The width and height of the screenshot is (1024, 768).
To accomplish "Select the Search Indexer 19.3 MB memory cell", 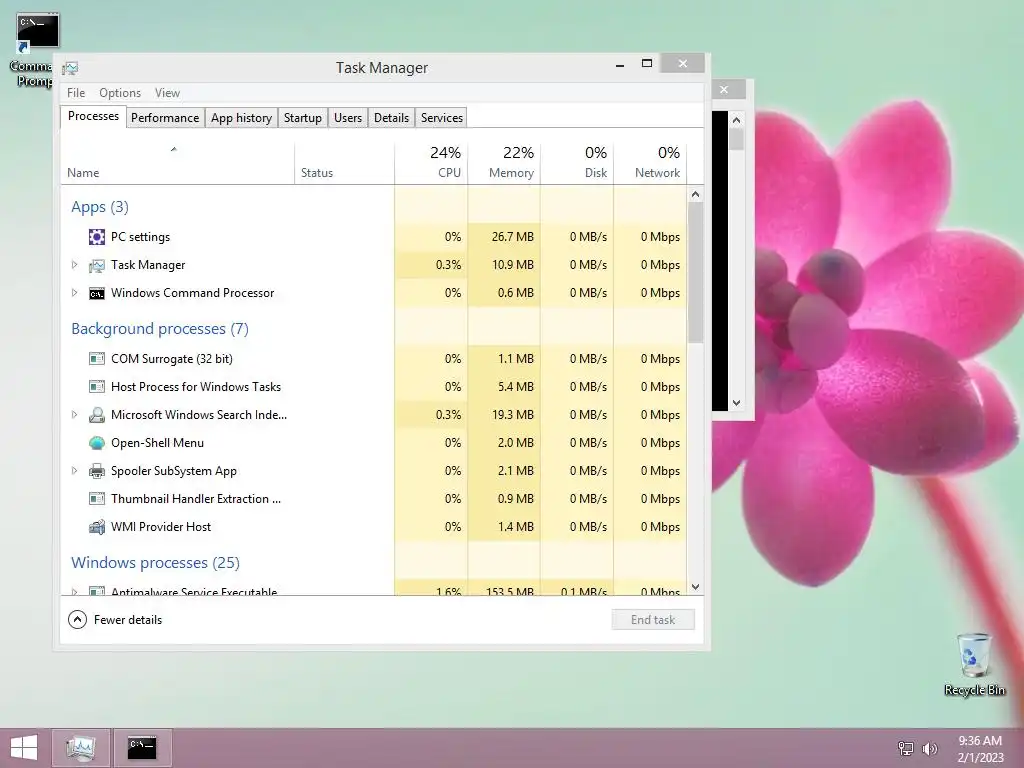I will 504,415.
